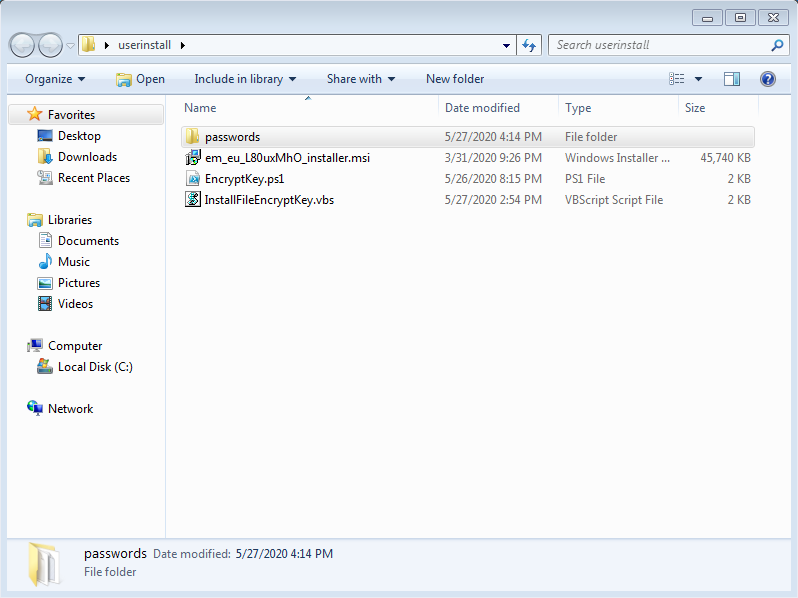The width and height of the screenshot is (798, 598).
Task: Click the Change your view icon
Action: [x=676, y=79]
